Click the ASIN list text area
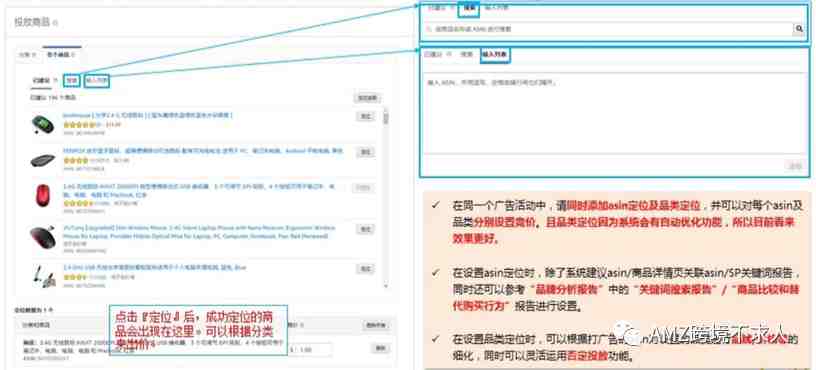The image size is (816, 370). point(615,113)
